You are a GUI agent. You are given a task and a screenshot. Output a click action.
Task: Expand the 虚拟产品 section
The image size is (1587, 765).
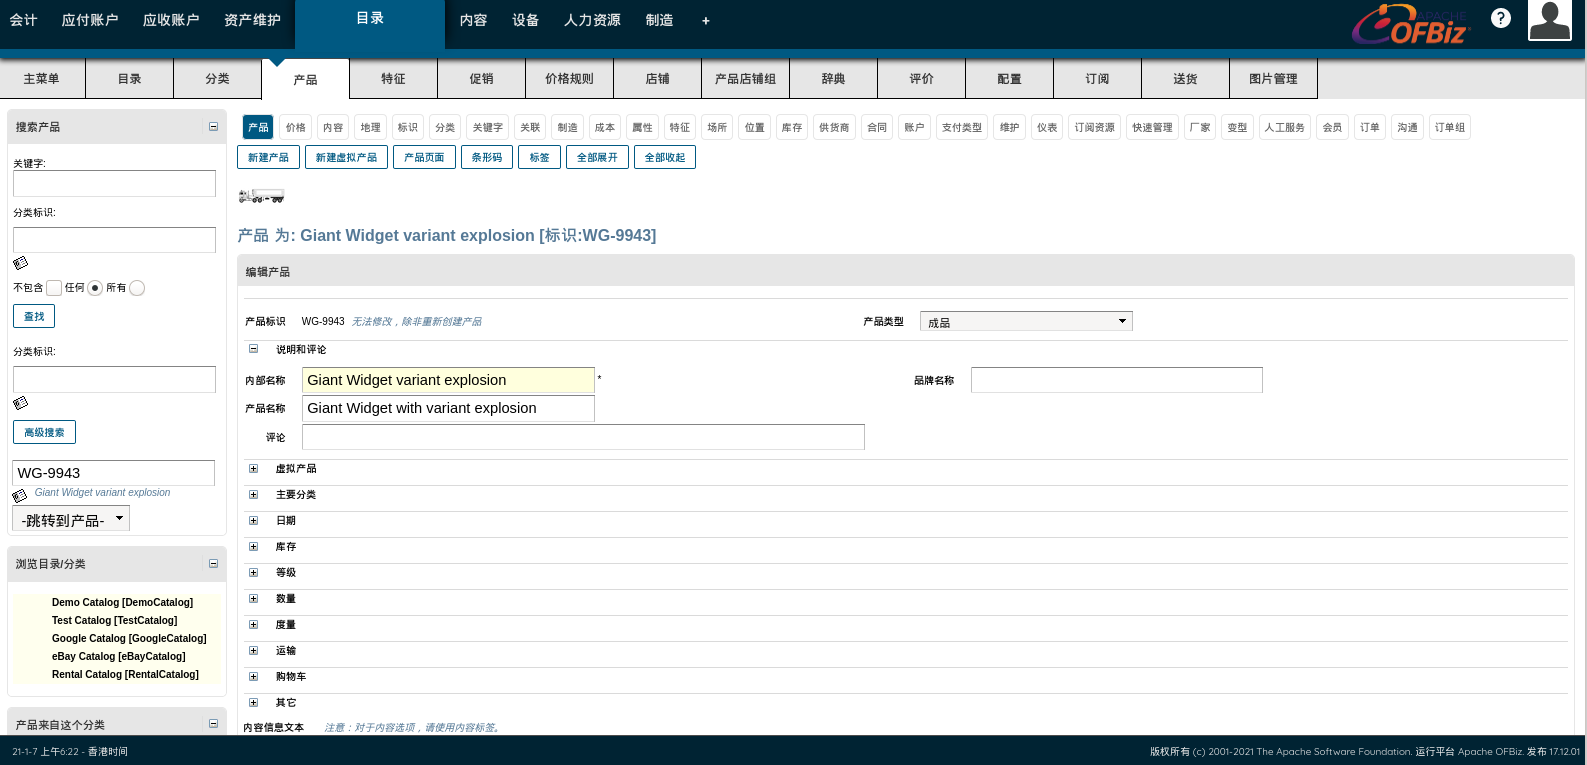pyautogui.click(x=253, y=469)
